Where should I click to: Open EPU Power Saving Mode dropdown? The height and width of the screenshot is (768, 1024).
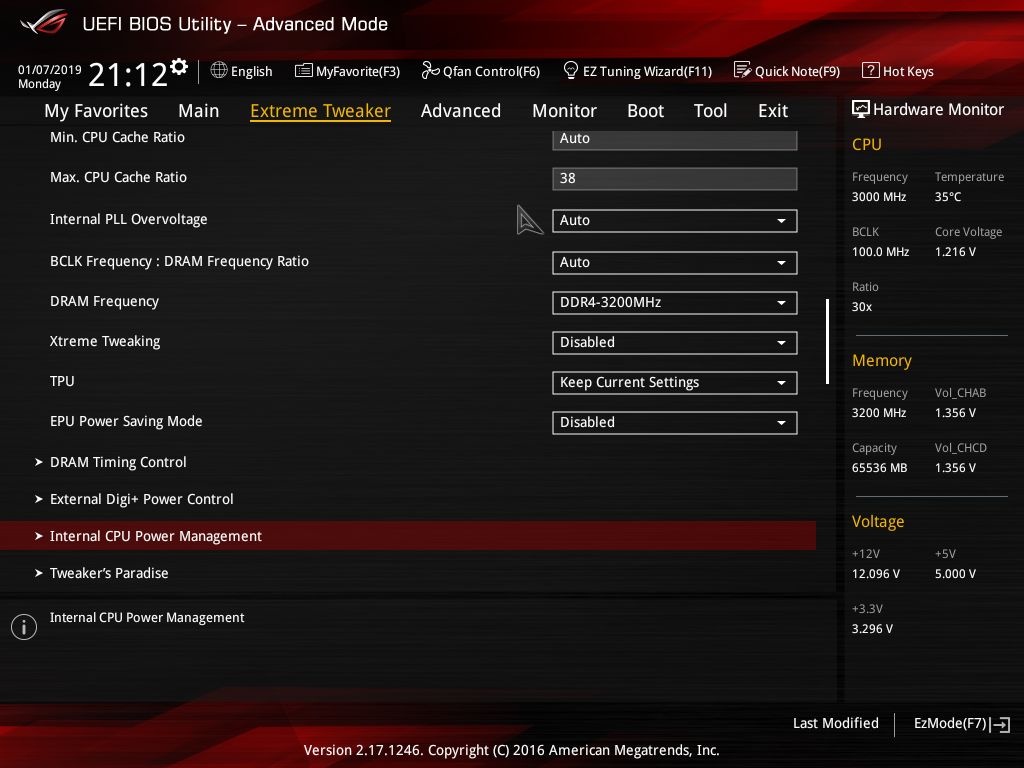tap(675, 423)
